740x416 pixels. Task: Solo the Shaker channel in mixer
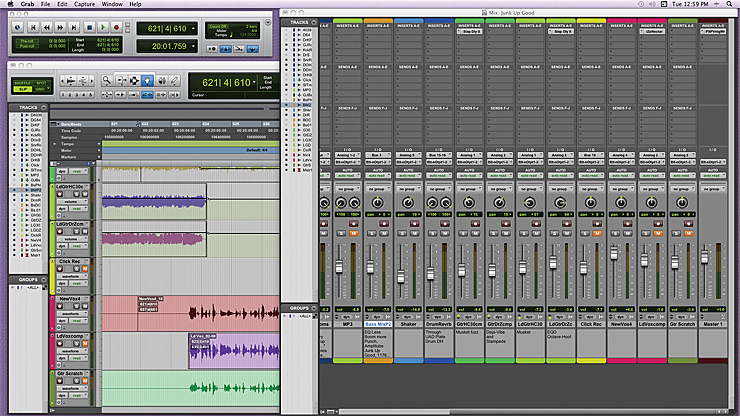click(x=402, y=233)
